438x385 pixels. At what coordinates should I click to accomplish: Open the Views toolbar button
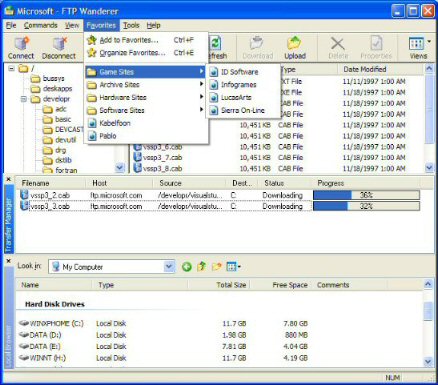(x=419, y=47)
